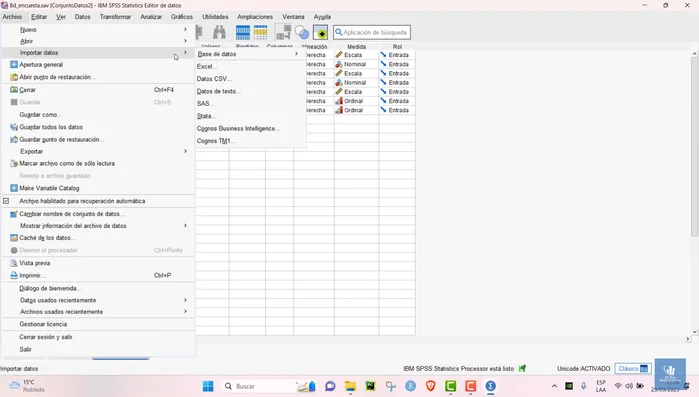Choose Datos de texto... import option
The height and width of the screenshot is (397, 699).
[x=218, y=91]
